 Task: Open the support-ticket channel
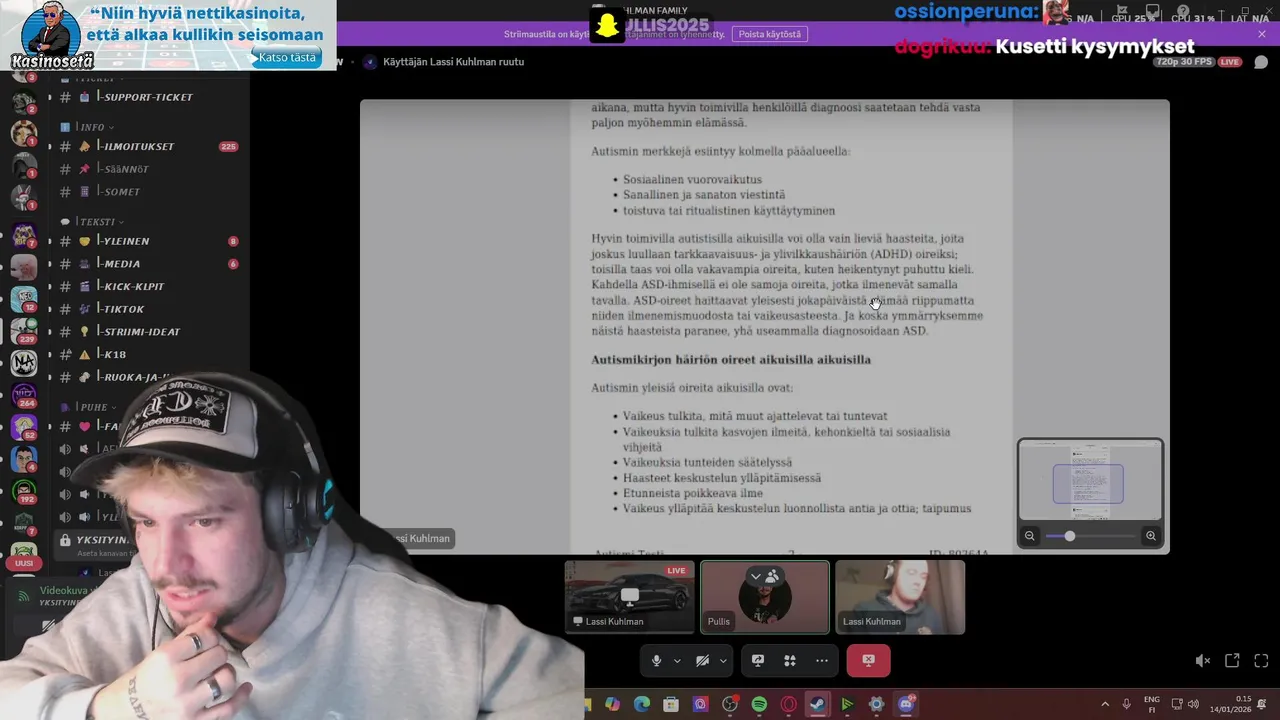click(150, 97)
